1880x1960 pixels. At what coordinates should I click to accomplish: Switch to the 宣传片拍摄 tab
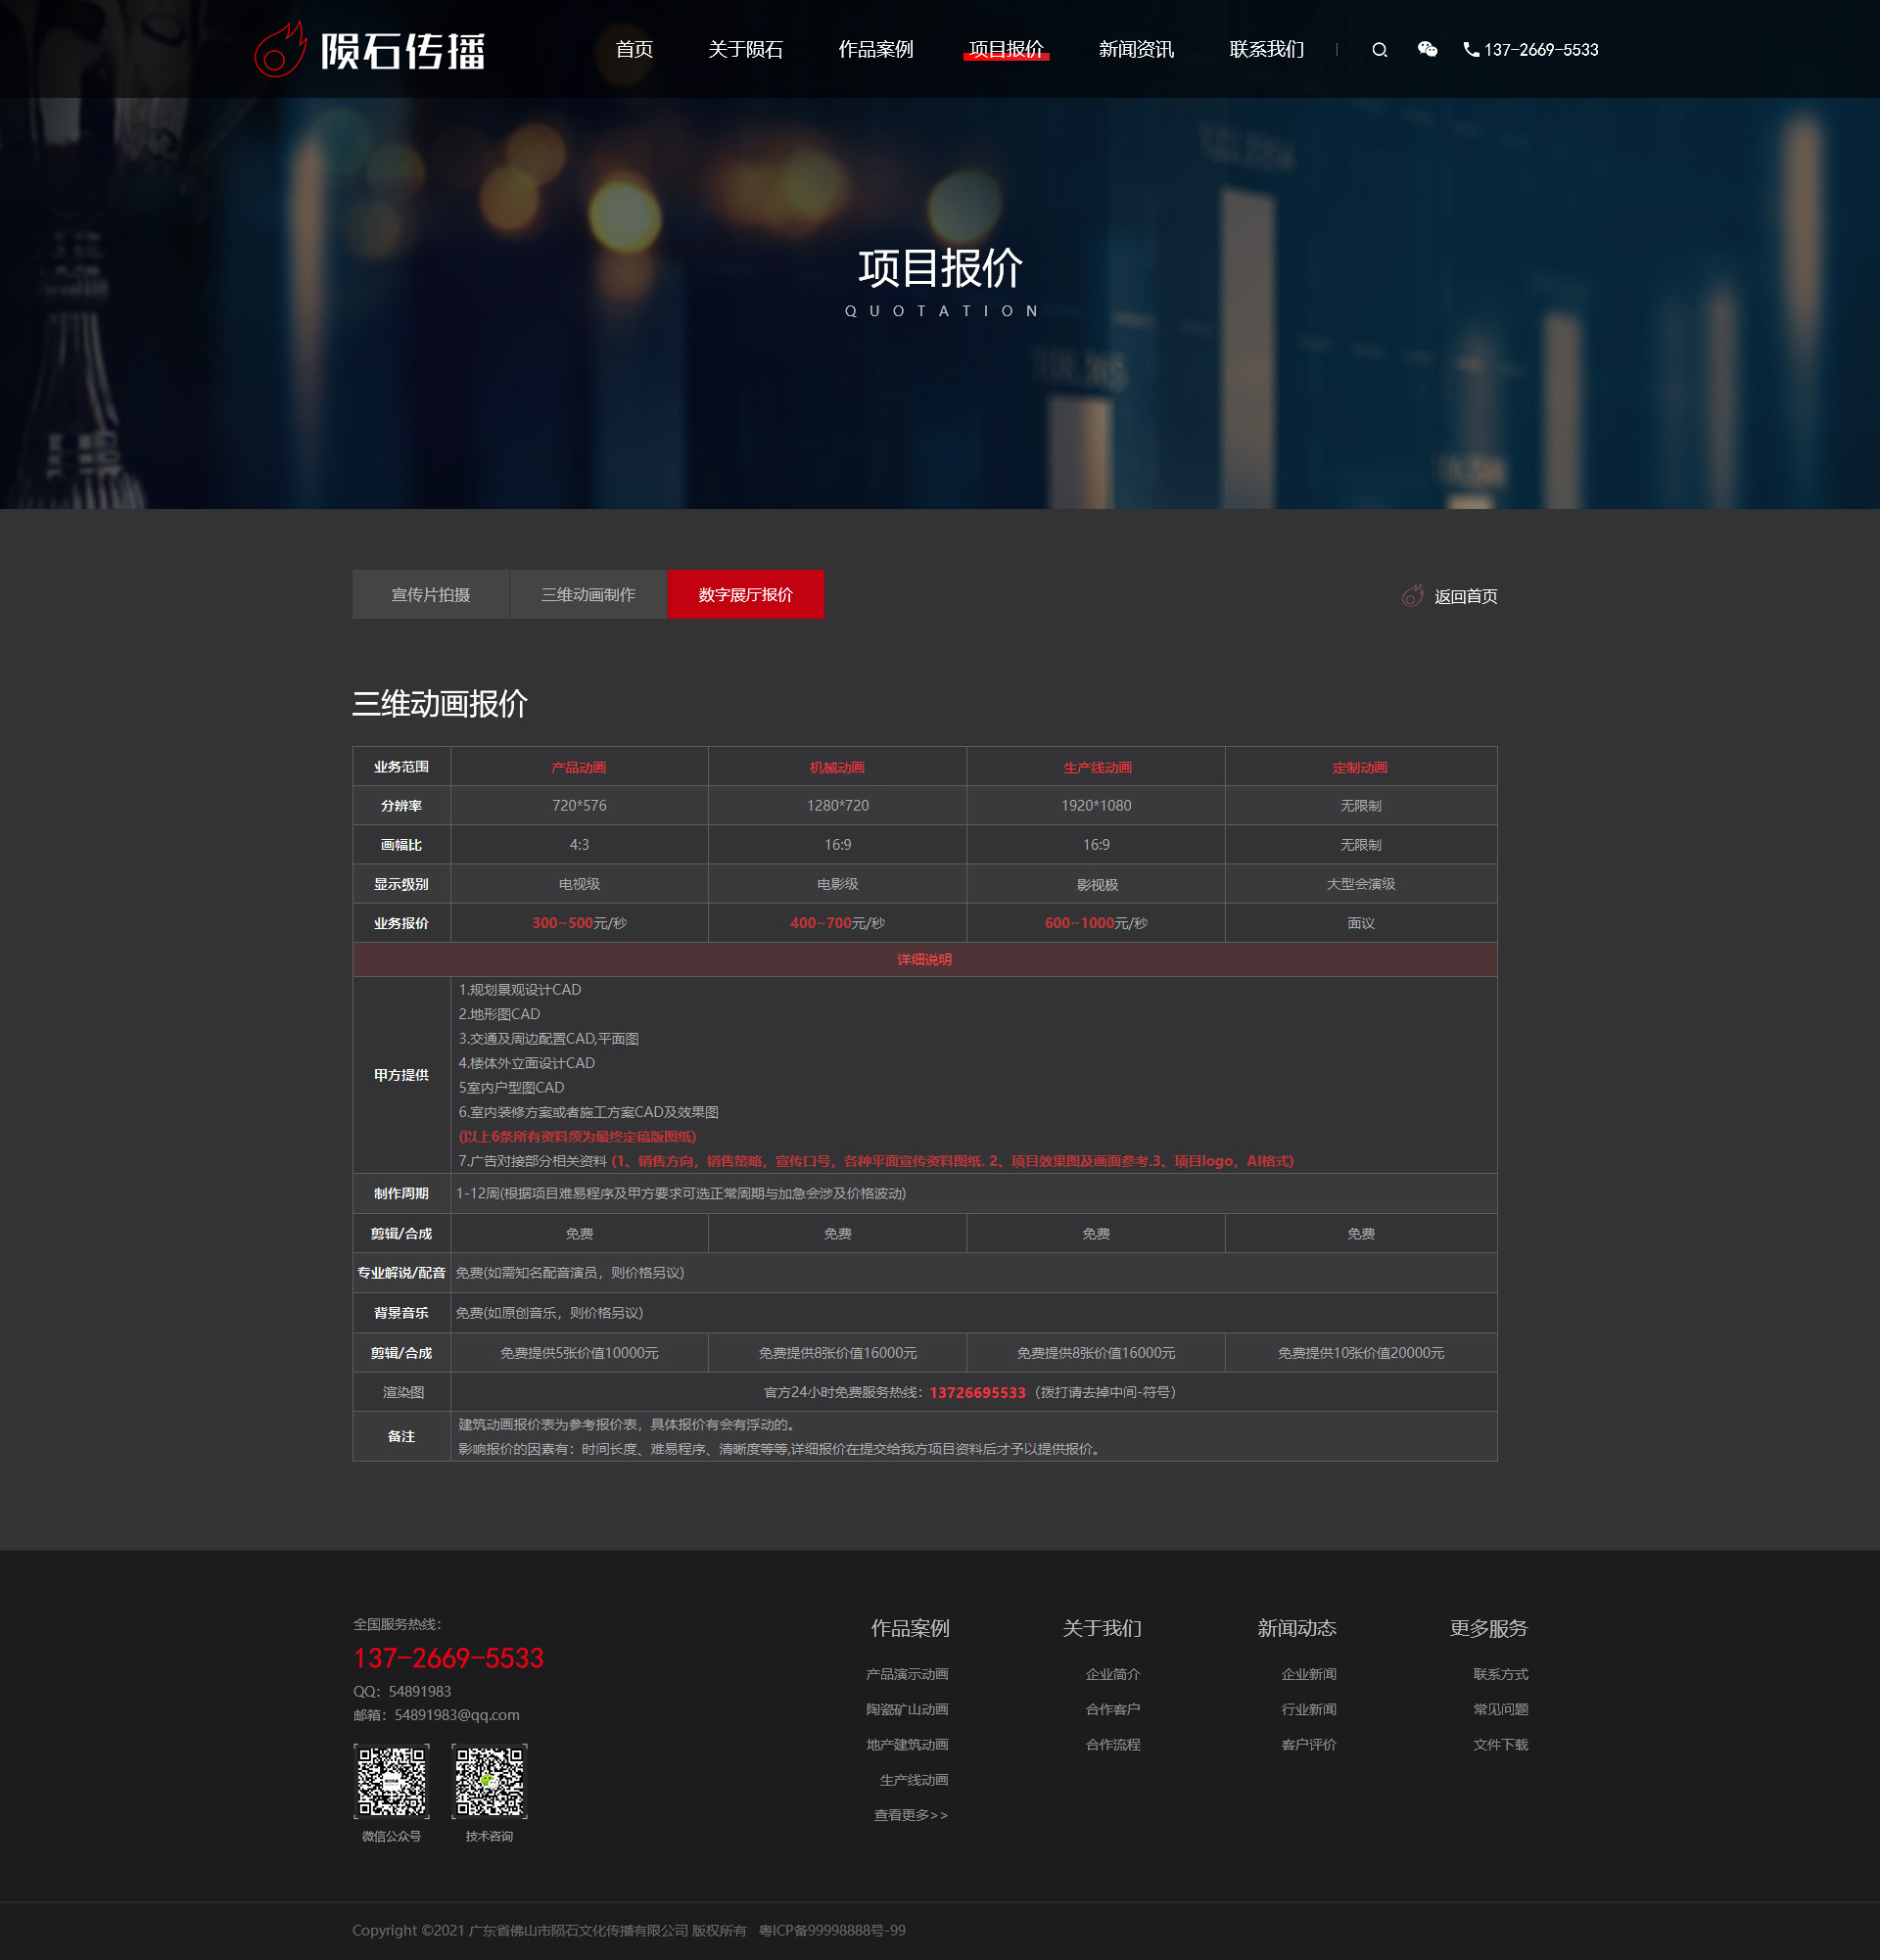click(x=431, y=595)
